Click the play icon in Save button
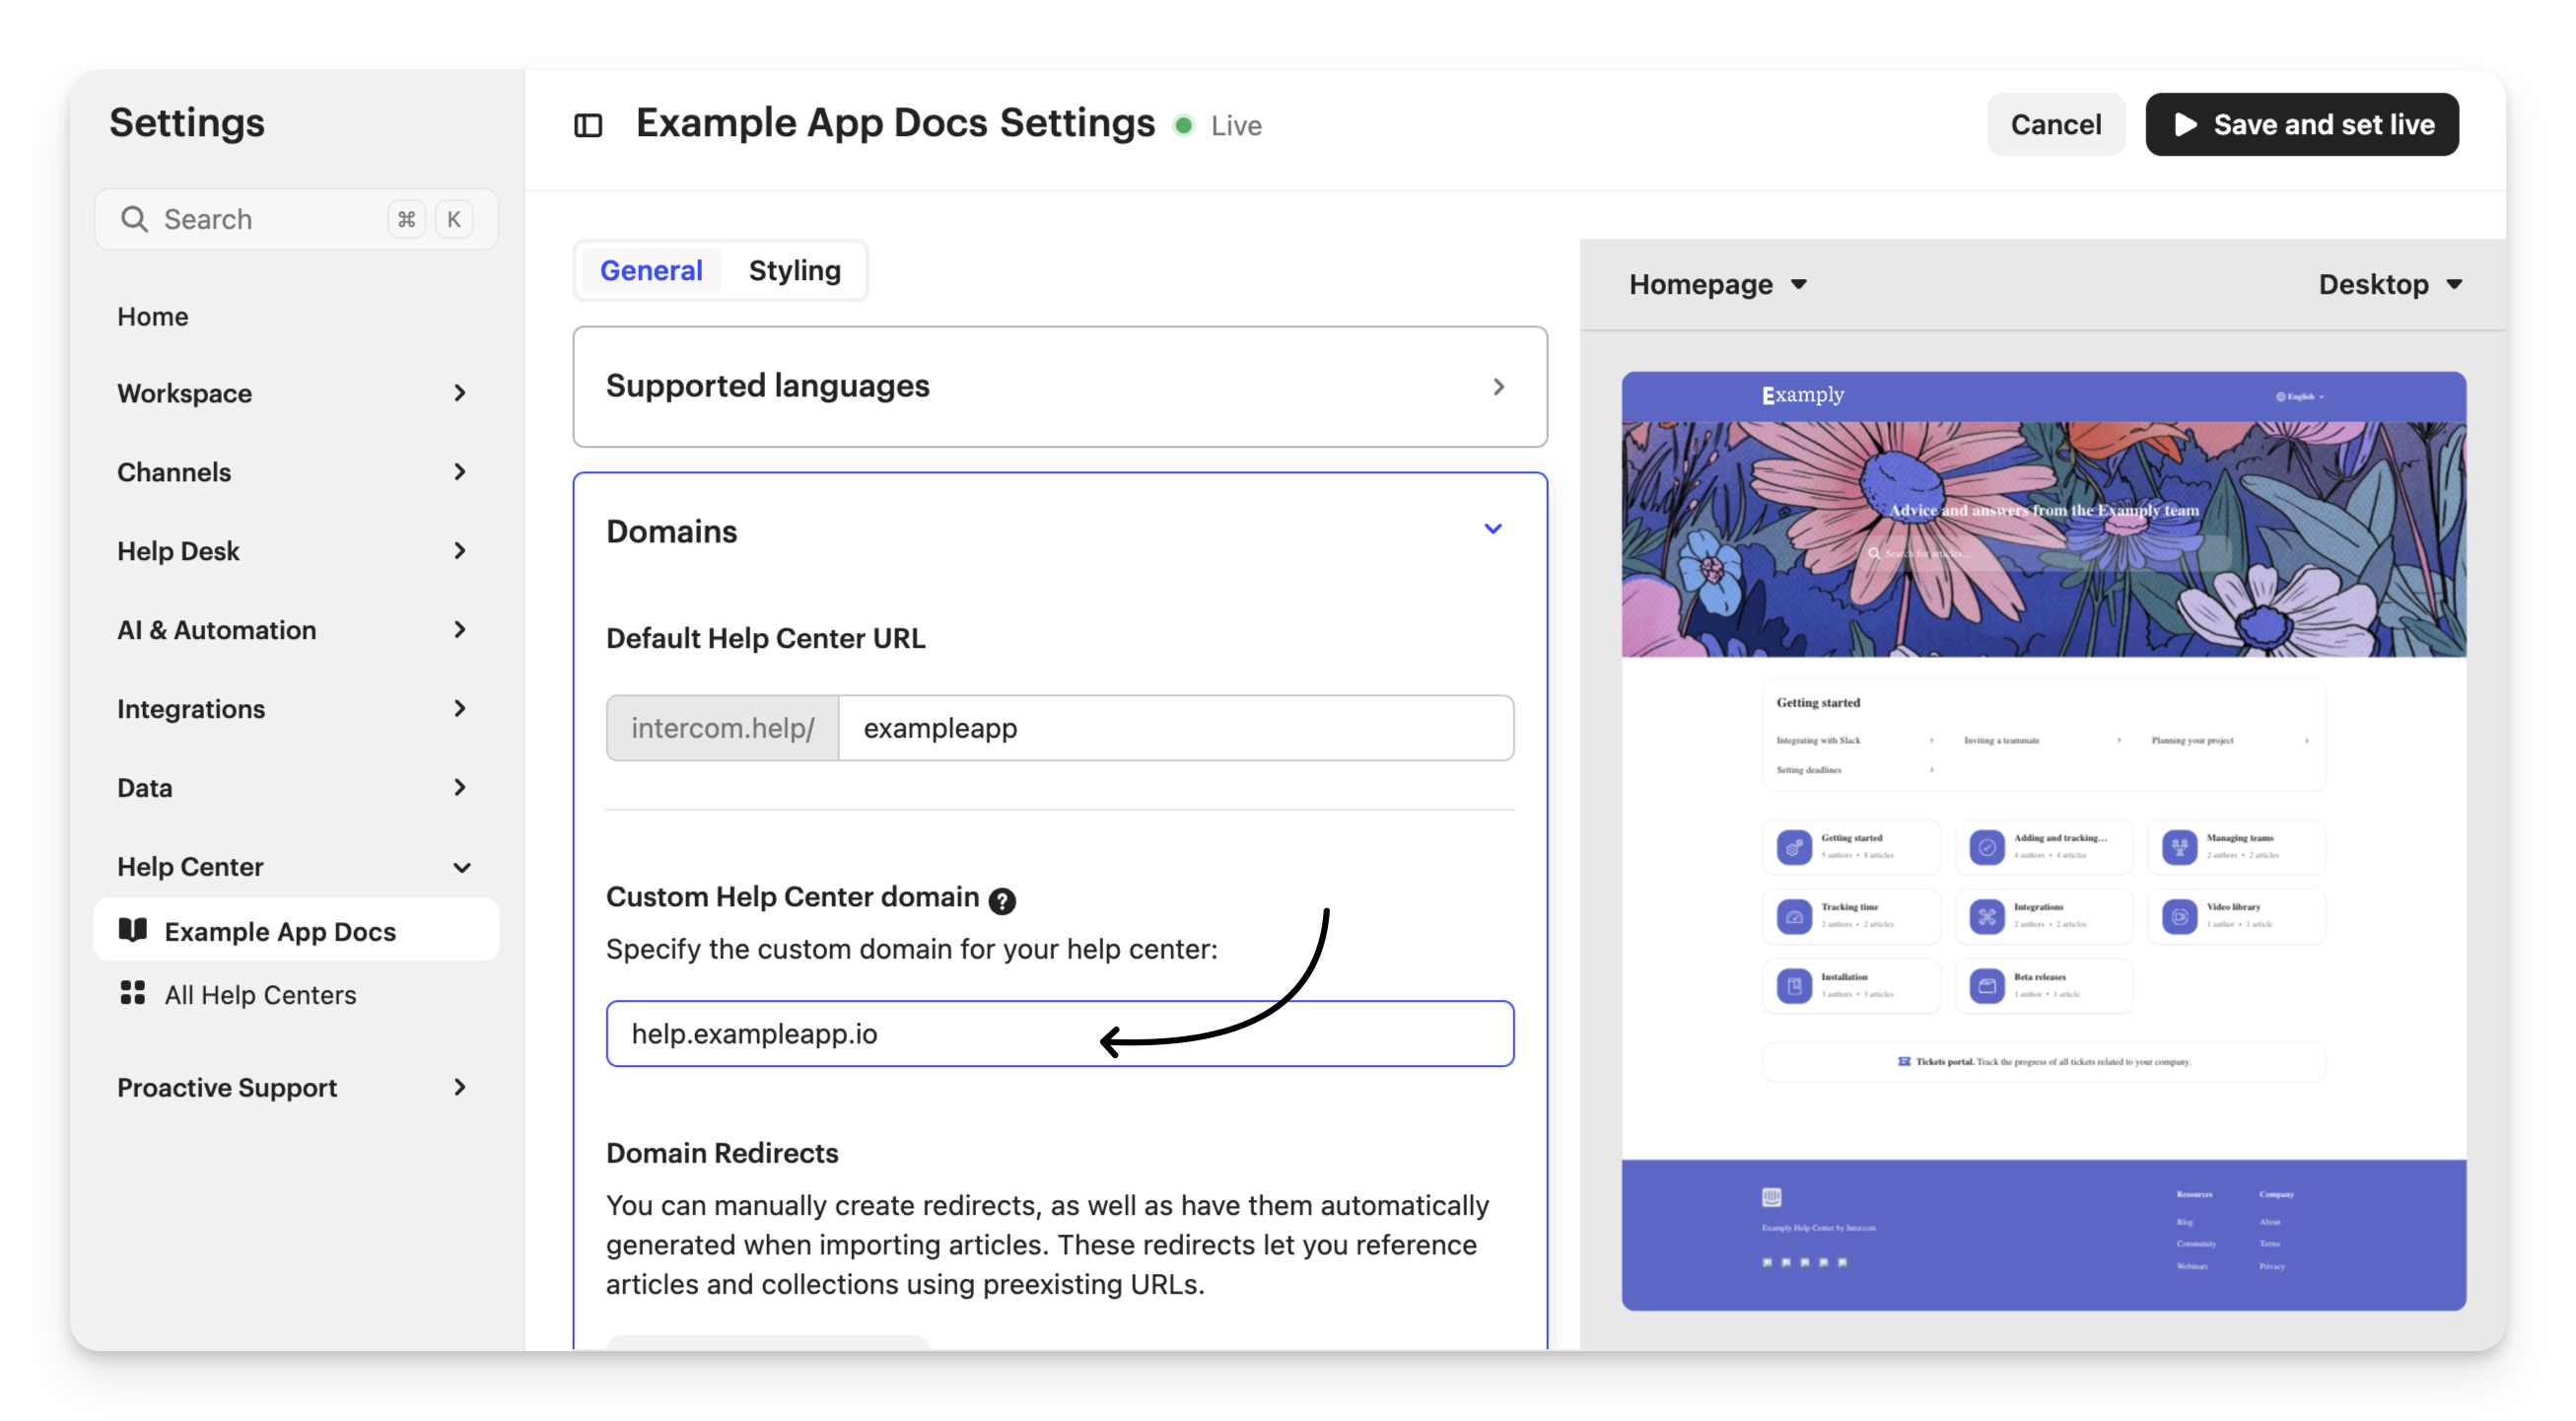 2186,125
